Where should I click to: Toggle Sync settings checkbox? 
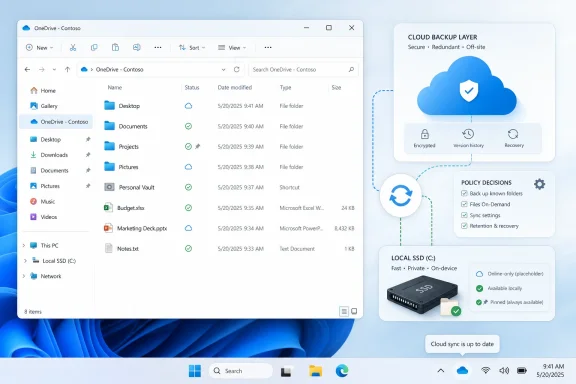464,215
